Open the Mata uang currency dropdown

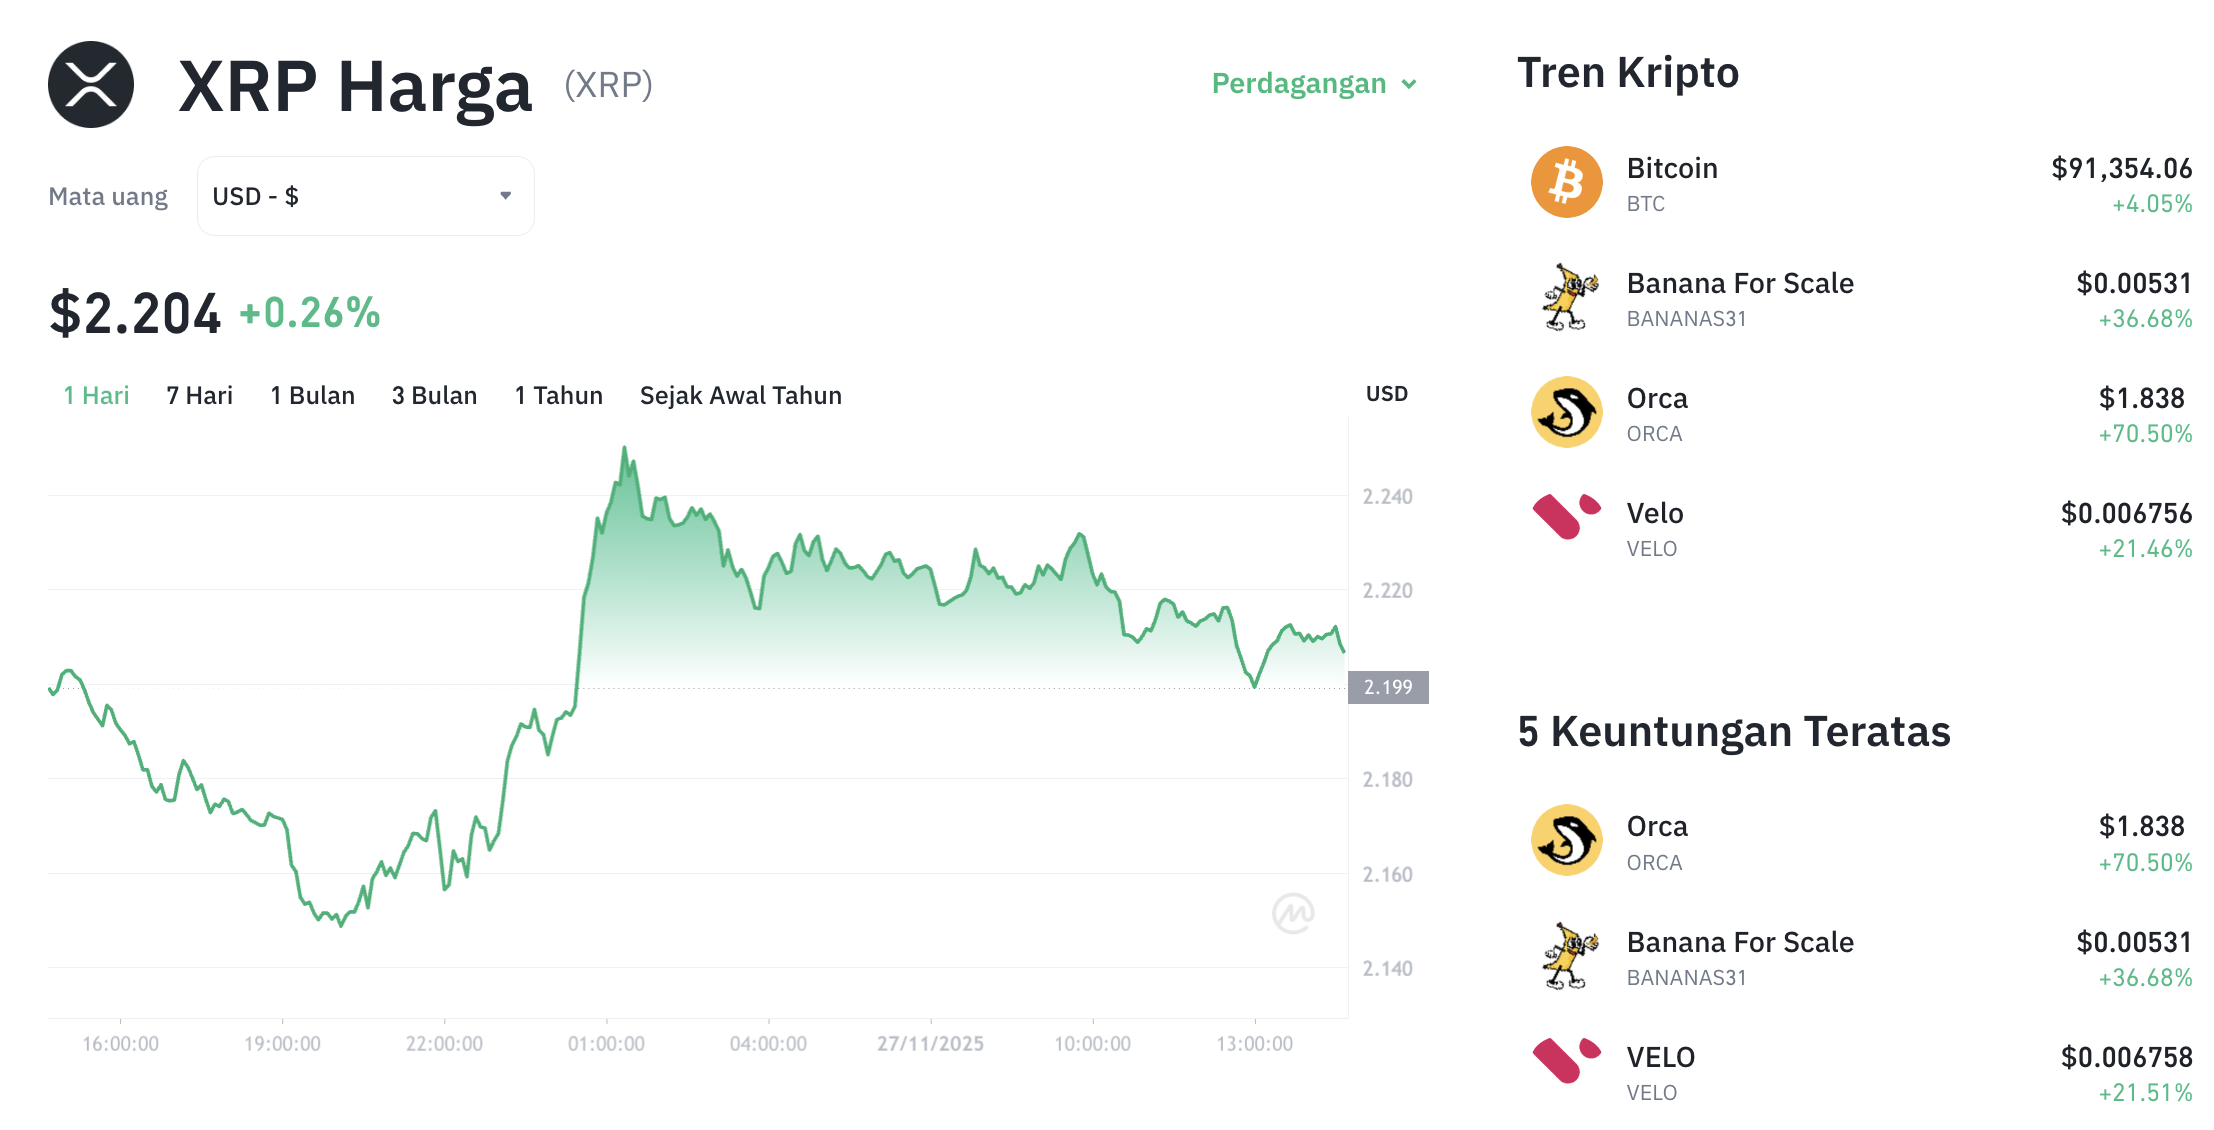coord(365,196)
